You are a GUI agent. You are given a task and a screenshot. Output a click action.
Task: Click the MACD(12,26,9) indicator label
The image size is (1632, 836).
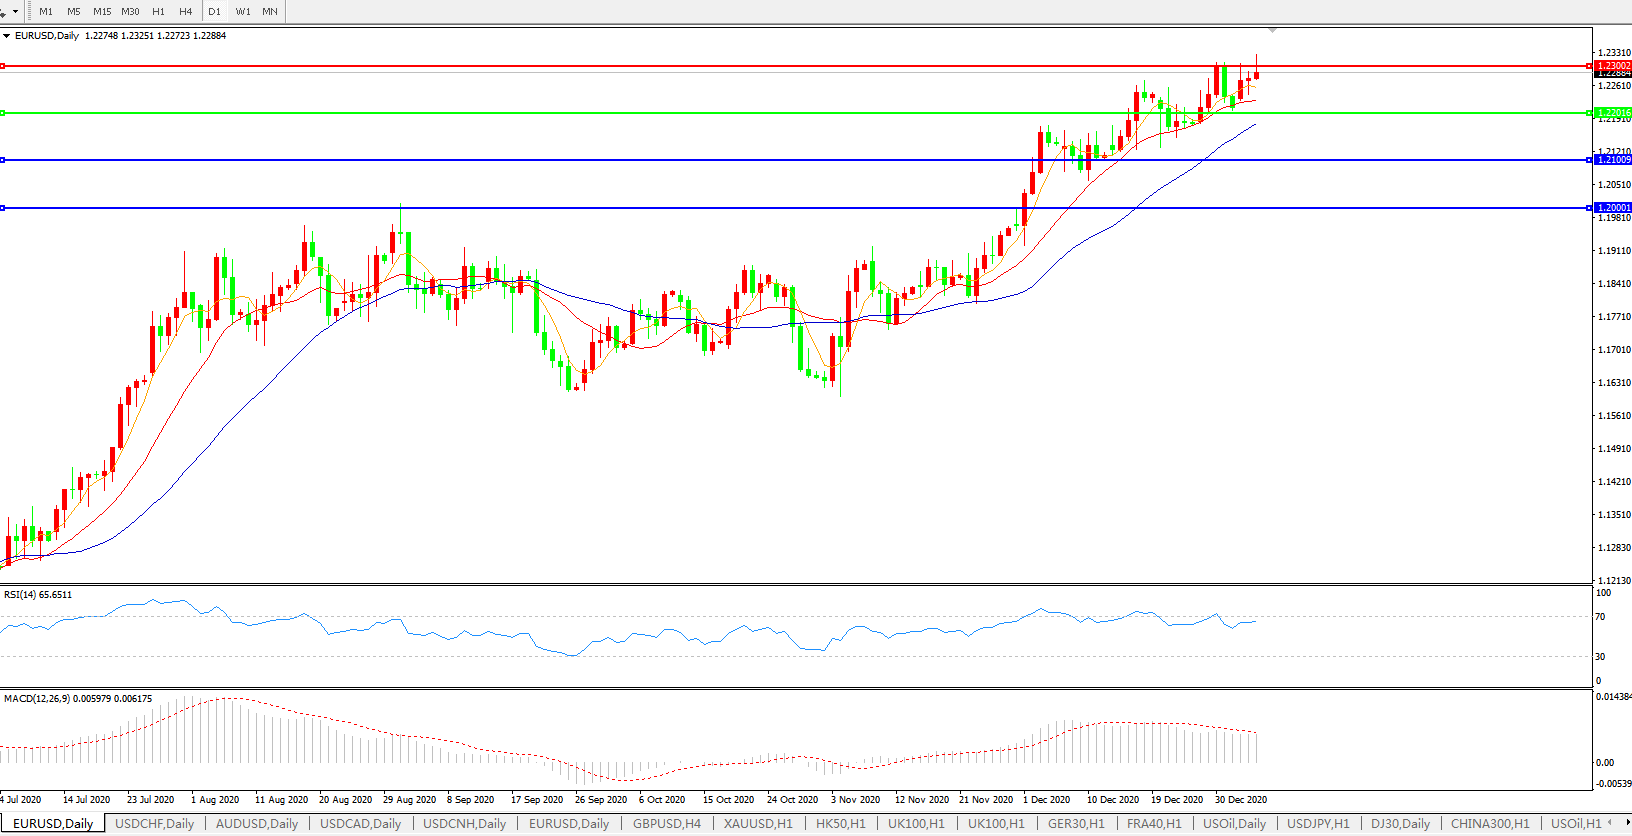[78, 699]
